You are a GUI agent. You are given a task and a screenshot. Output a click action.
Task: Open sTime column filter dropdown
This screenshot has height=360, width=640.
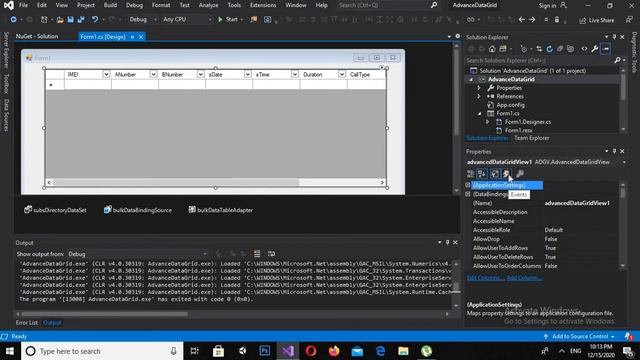295,74
